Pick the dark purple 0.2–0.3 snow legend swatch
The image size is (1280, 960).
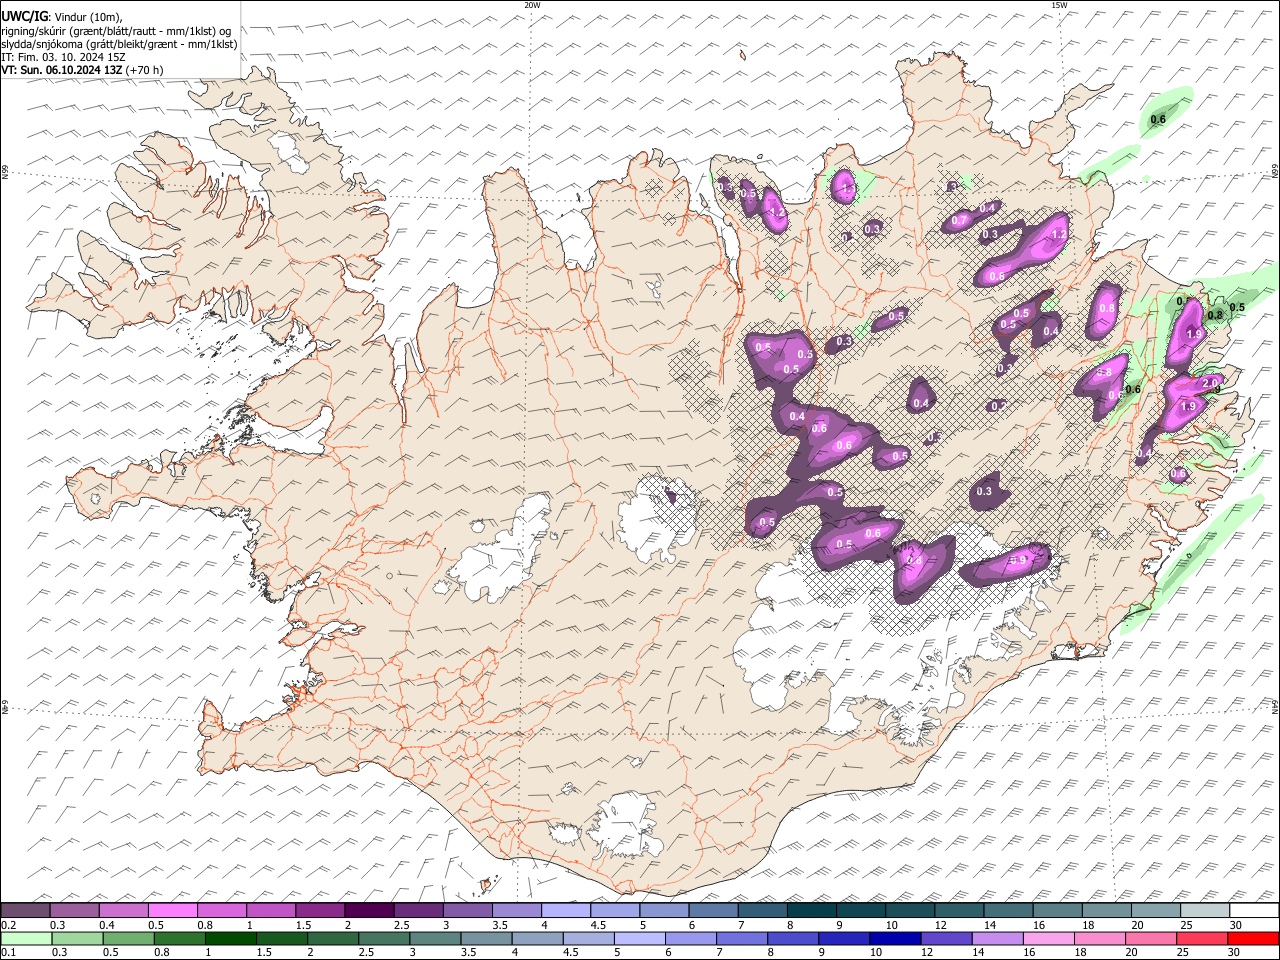26,910
